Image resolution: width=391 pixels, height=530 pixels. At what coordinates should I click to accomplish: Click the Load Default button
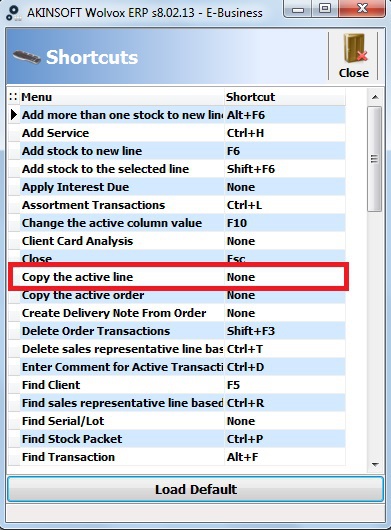[x=195, y=489]
